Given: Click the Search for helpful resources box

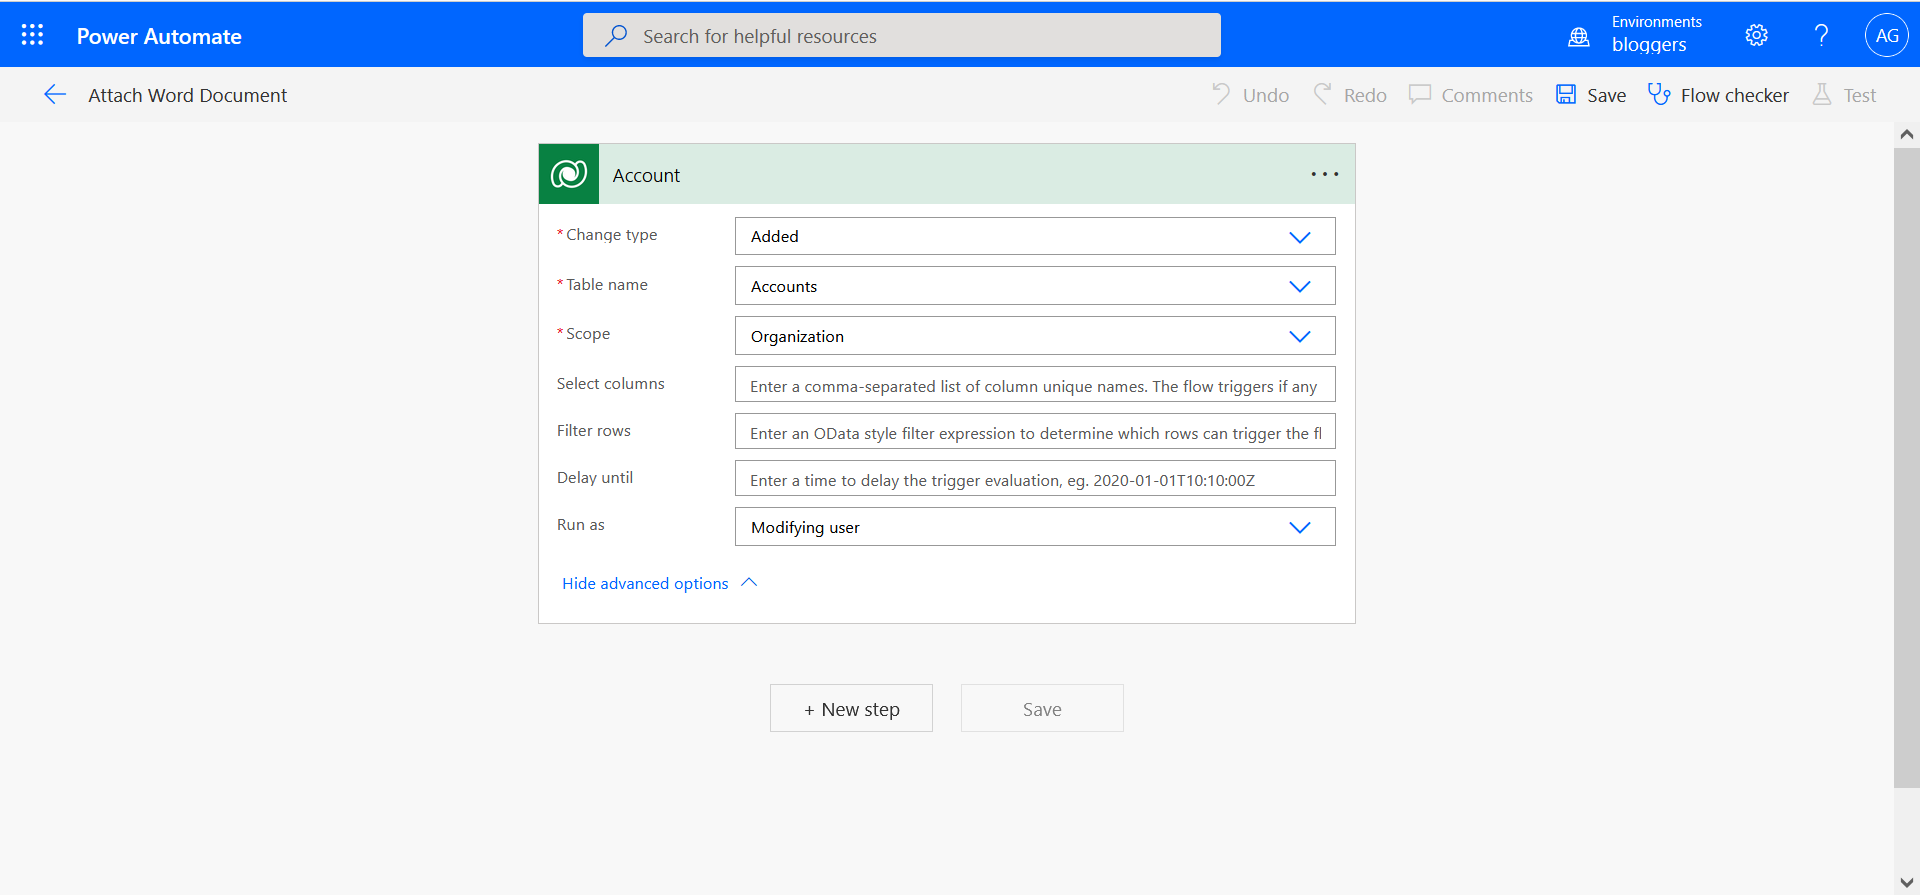Looking at the screenshot, I should coord(902,35).
